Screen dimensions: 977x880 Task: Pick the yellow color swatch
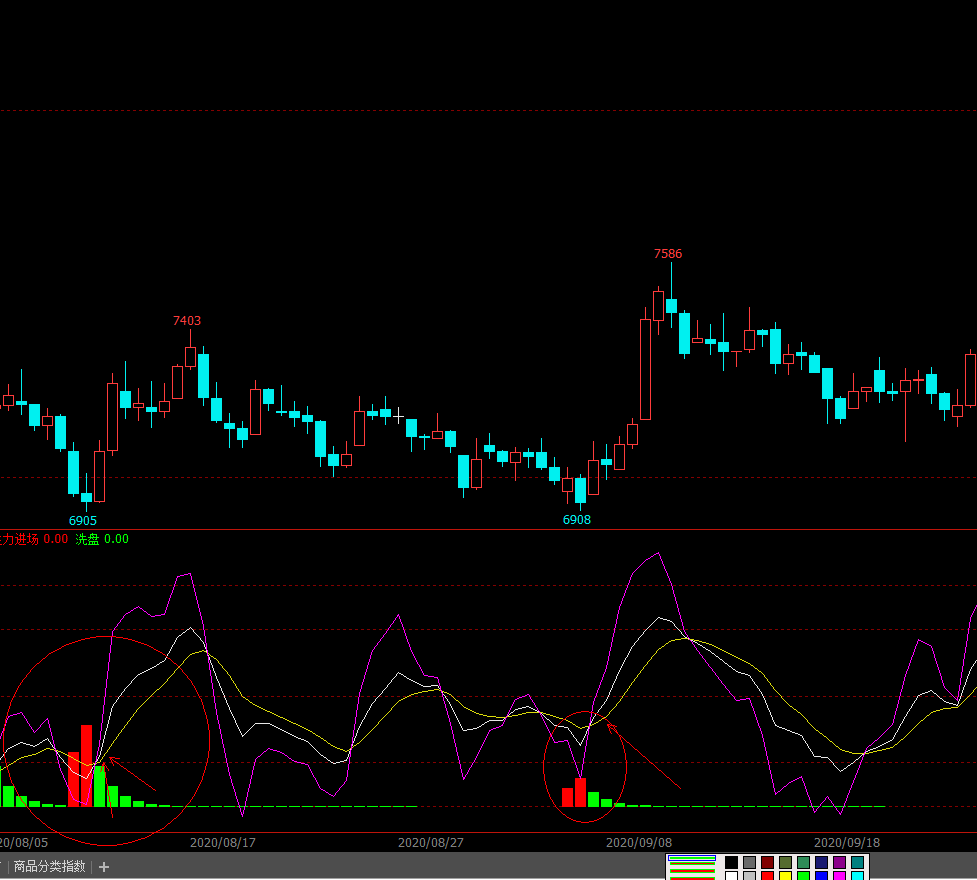tap(786, 876)
